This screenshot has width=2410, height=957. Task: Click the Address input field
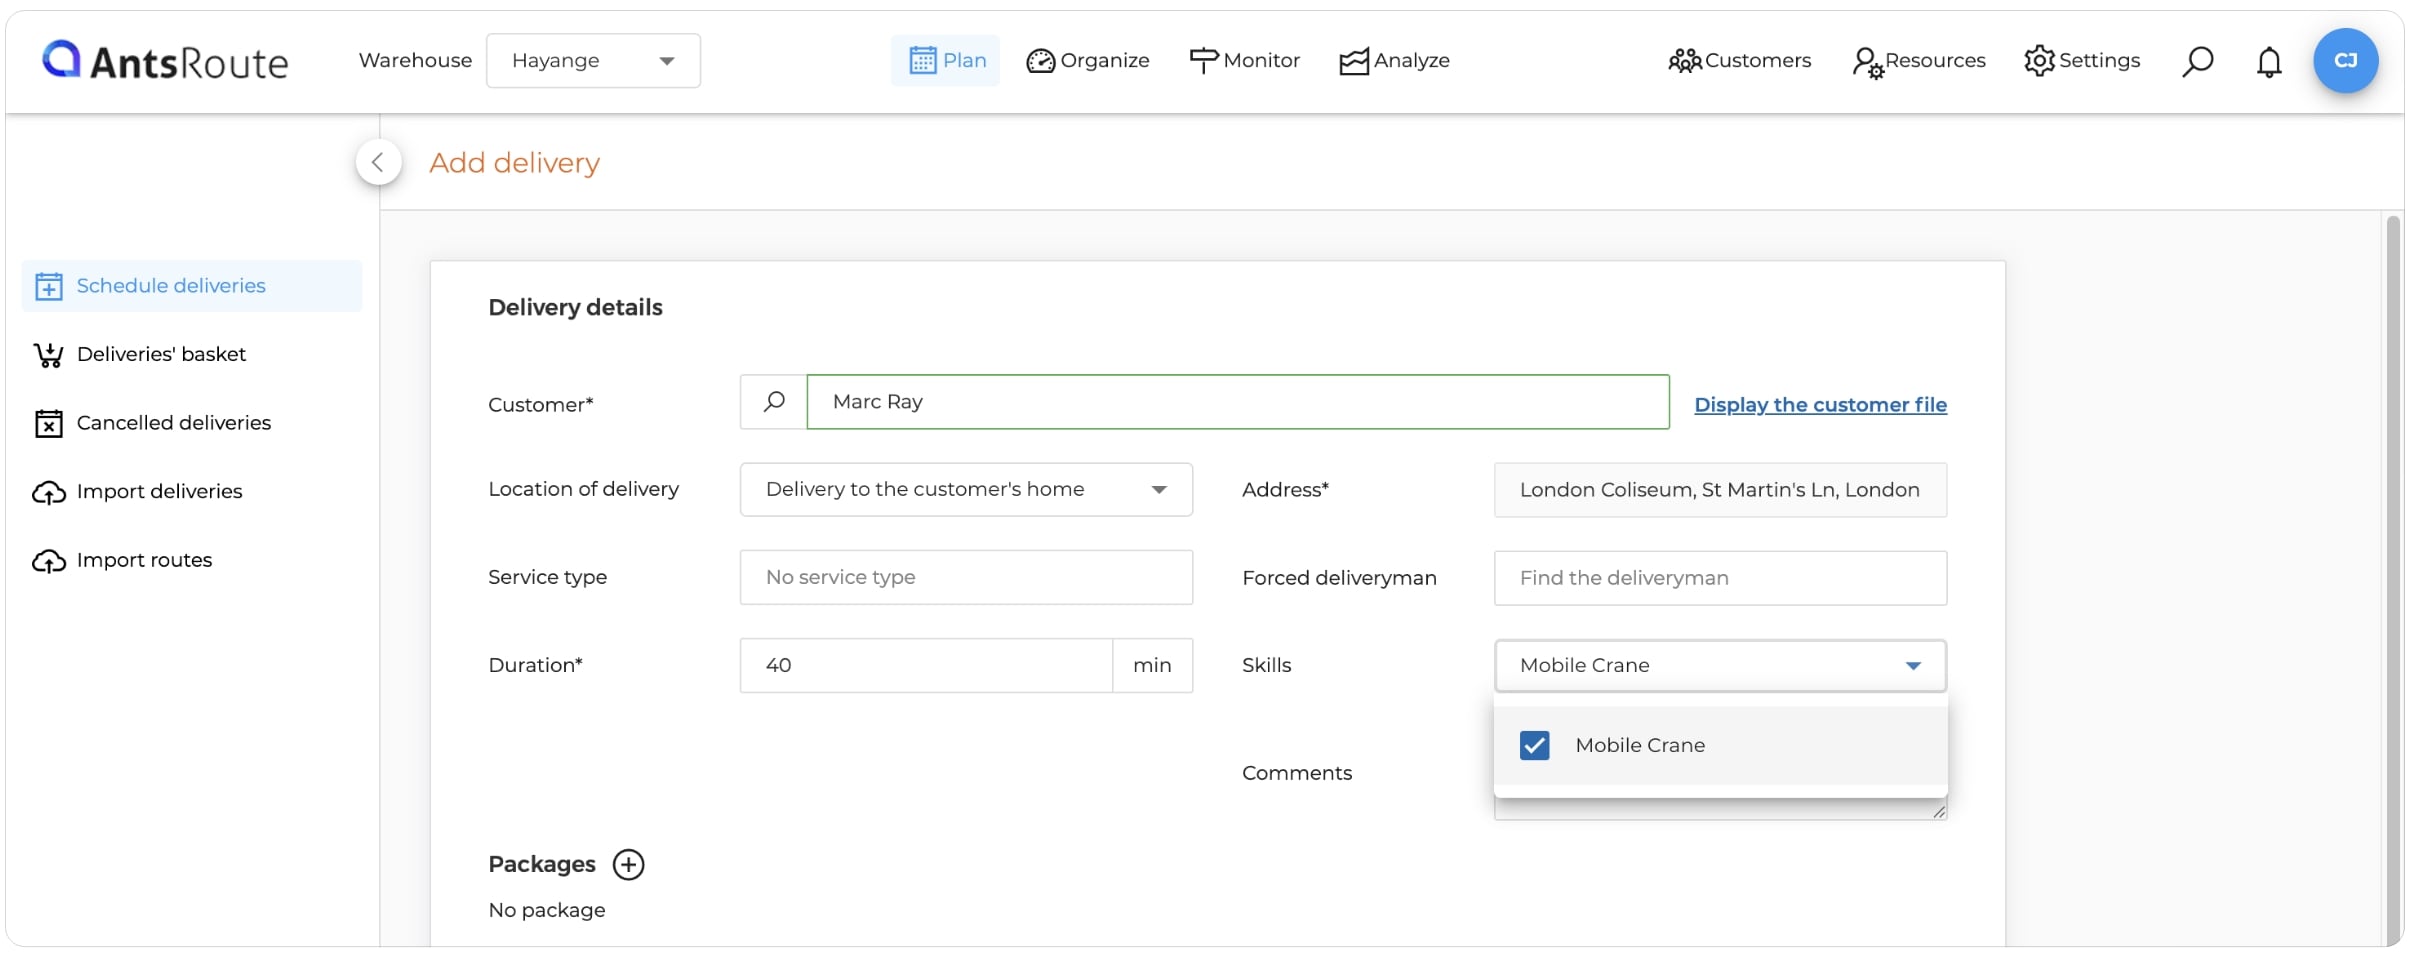tap(1720, 490)
